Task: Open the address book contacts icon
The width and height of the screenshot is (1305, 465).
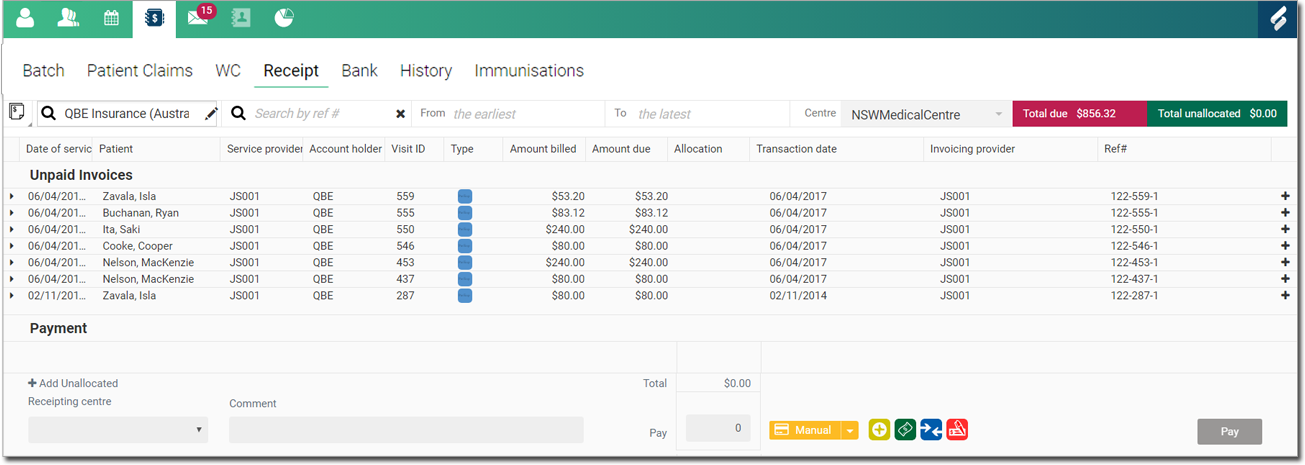Action: click(241, 17)
